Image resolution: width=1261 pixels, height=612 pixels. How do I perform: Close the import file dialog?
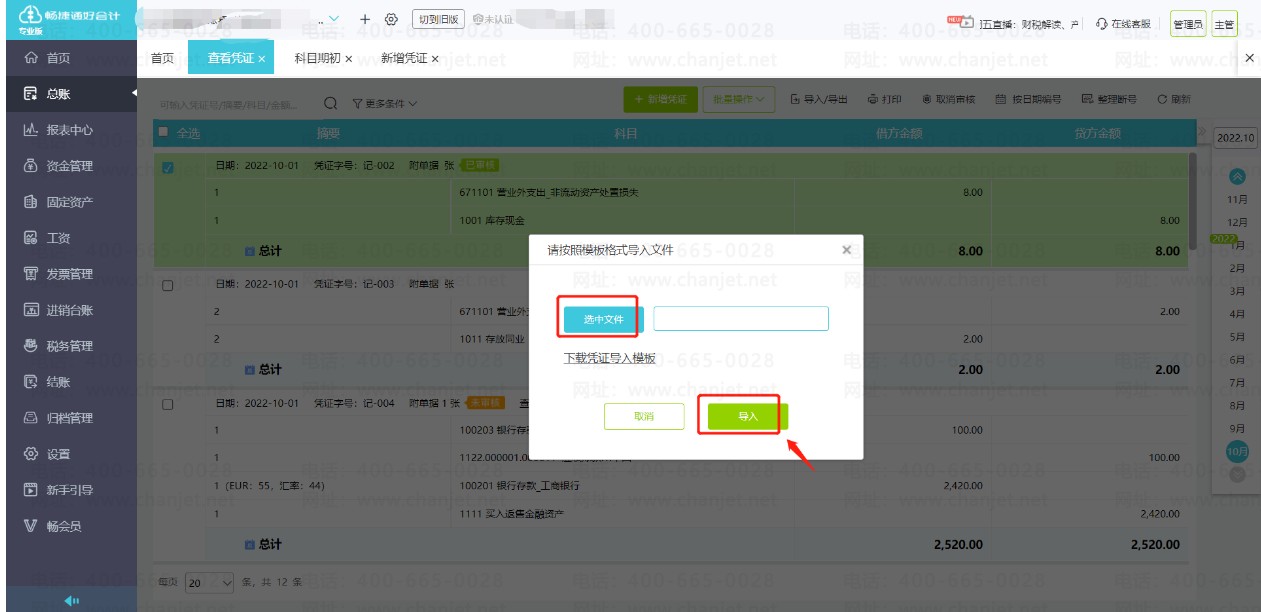[847, 250]
